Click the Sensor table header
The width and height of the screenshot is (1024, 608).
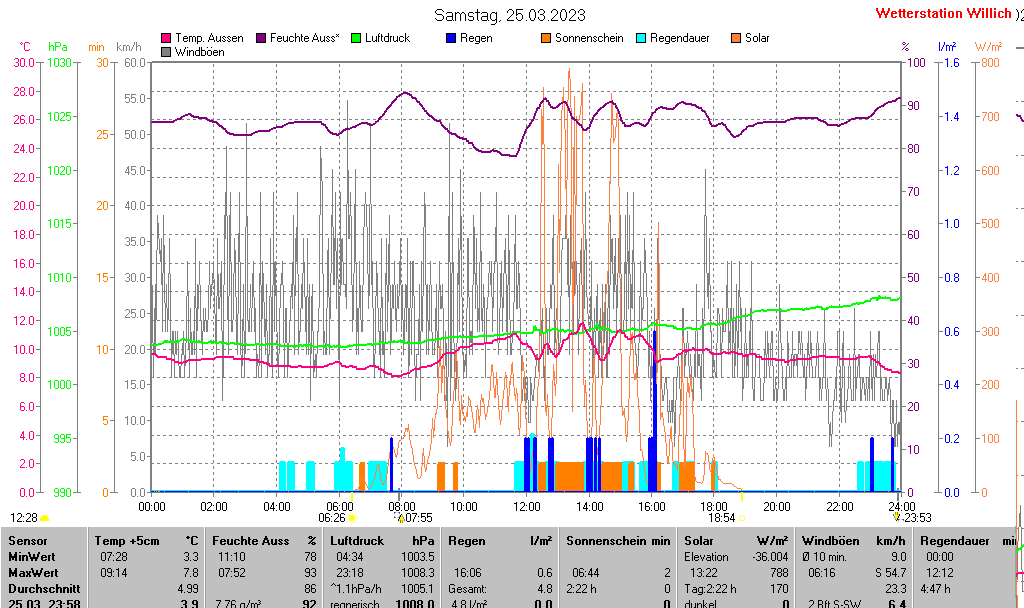(x=28, y=541)
